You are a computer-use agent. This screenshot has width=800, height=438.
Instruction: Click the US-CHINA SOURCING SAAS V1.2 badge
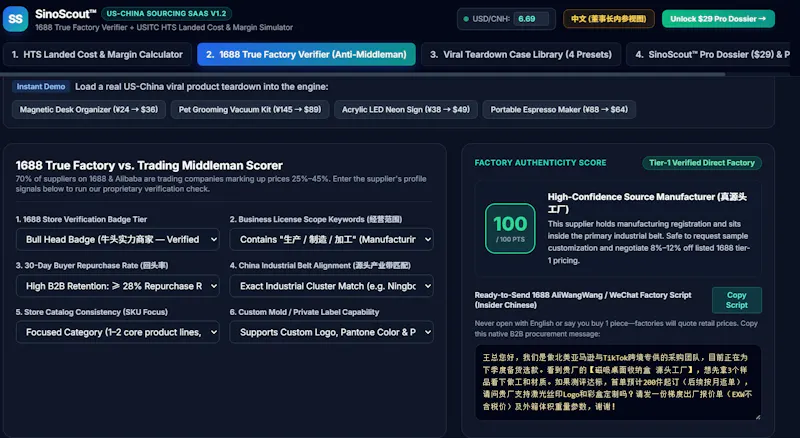(x=166, y=14)
